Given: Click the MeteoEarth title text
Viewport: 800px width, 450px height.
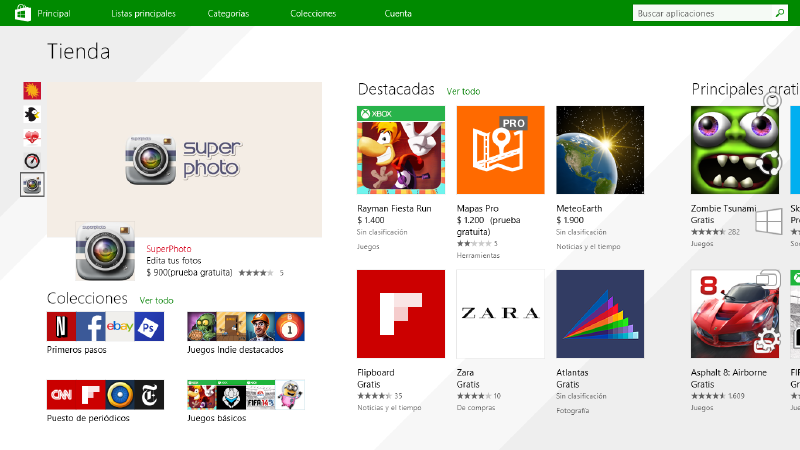Looking at the screenshot, I should click(579, 209).
